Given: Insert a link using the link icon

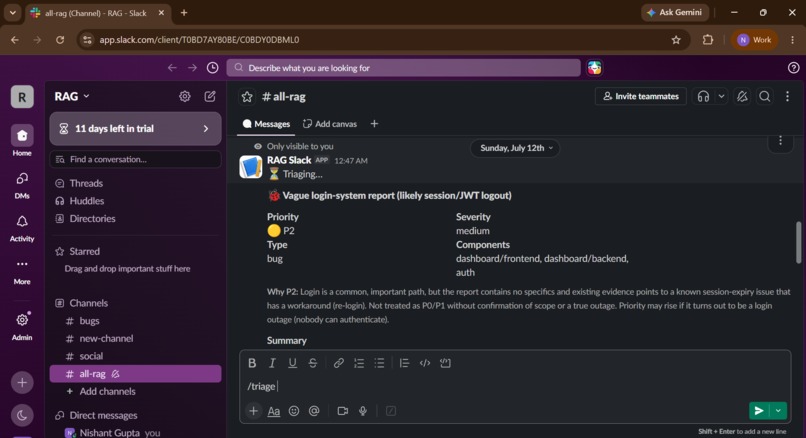Looking at the screenshot, I should click(338, 363).
